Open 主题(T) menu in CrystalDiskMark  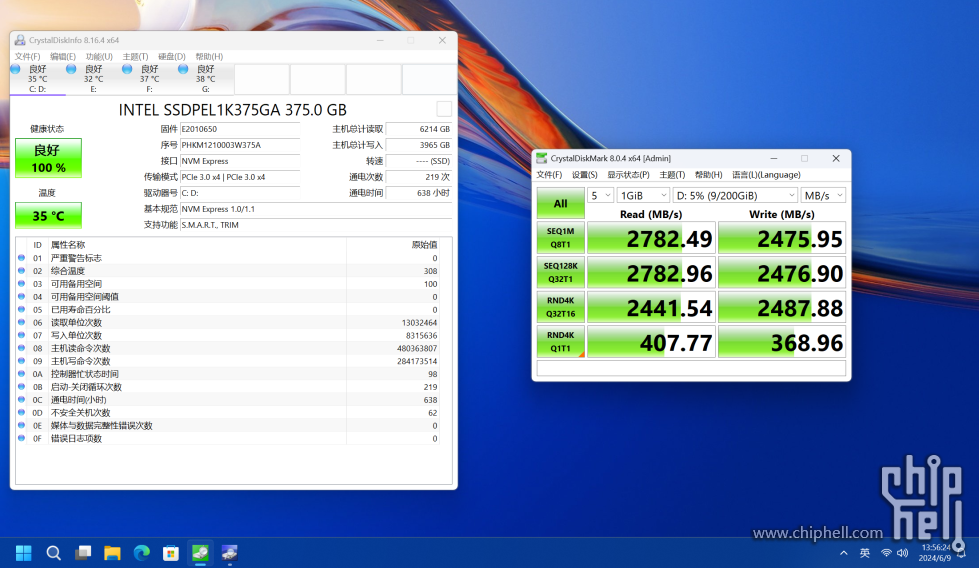[x=672, y=175]
